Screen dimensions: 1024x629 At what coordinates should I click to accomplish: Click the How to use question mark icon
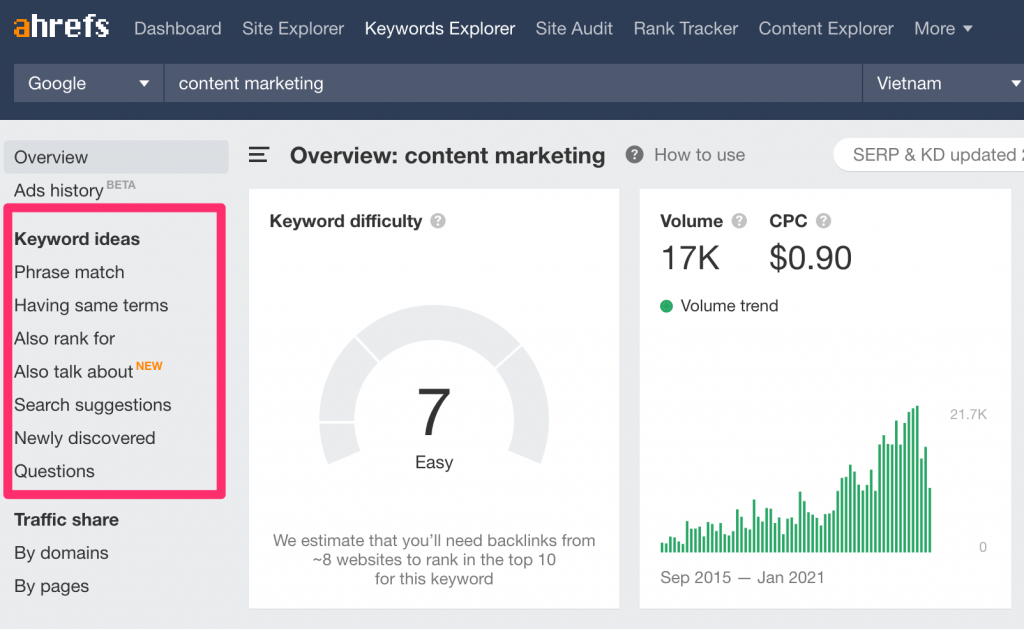pos(634,155)
